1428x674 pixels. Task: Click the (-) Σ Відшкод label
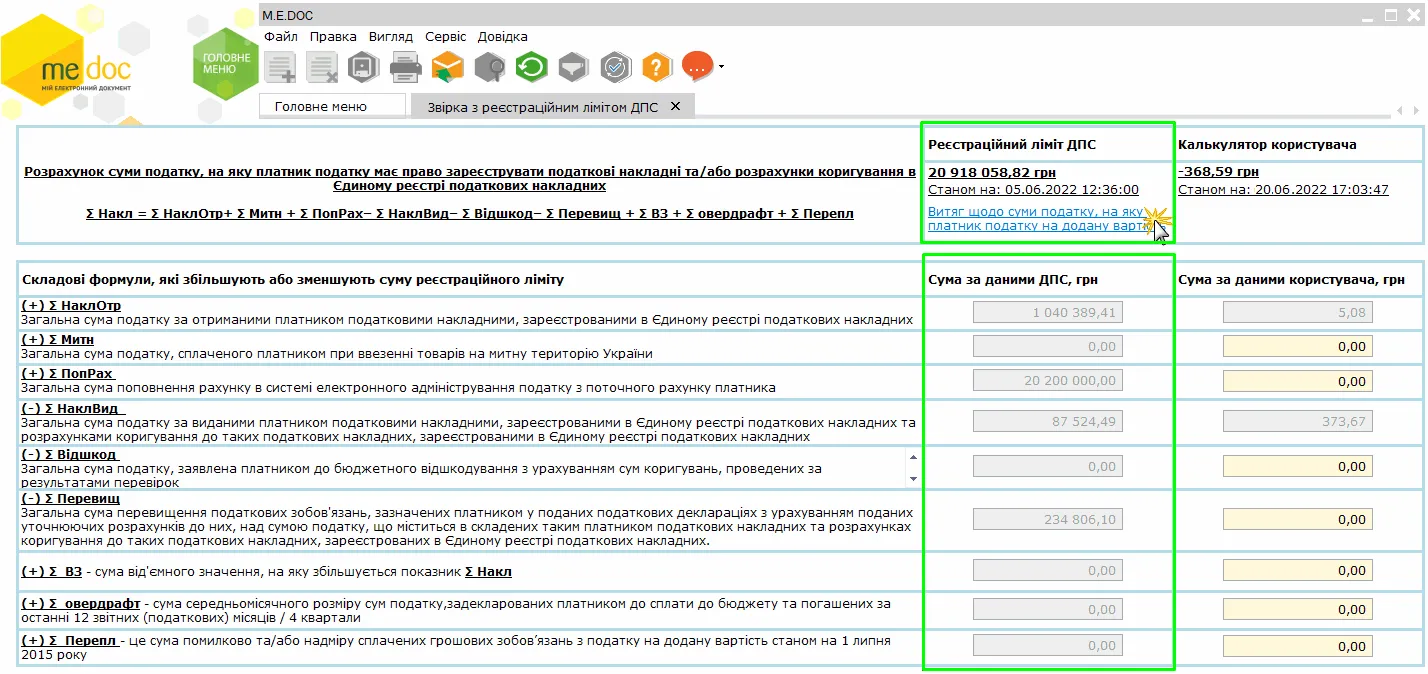[70, 455]
